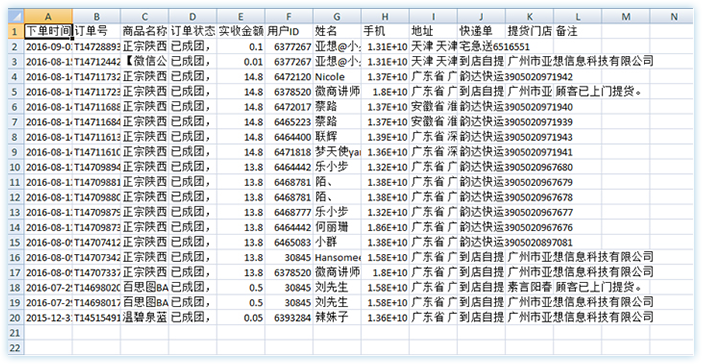Select the cell containing Nicole
This screenshot has width=702, height=364.
337,77
